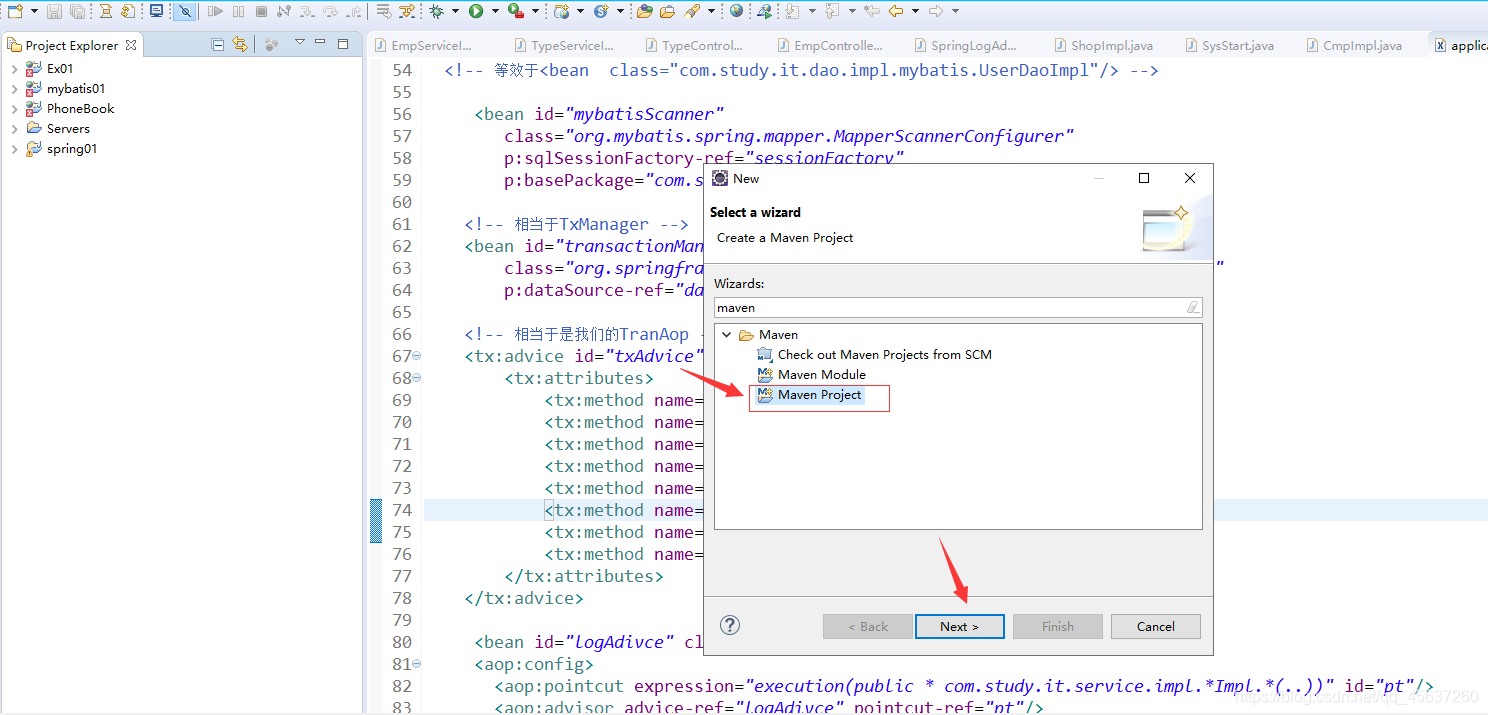Image resolution: width=1488 pixels, height=715 pixels.
Task: Open the External Tools dropdown arrow
Action: 535,11
